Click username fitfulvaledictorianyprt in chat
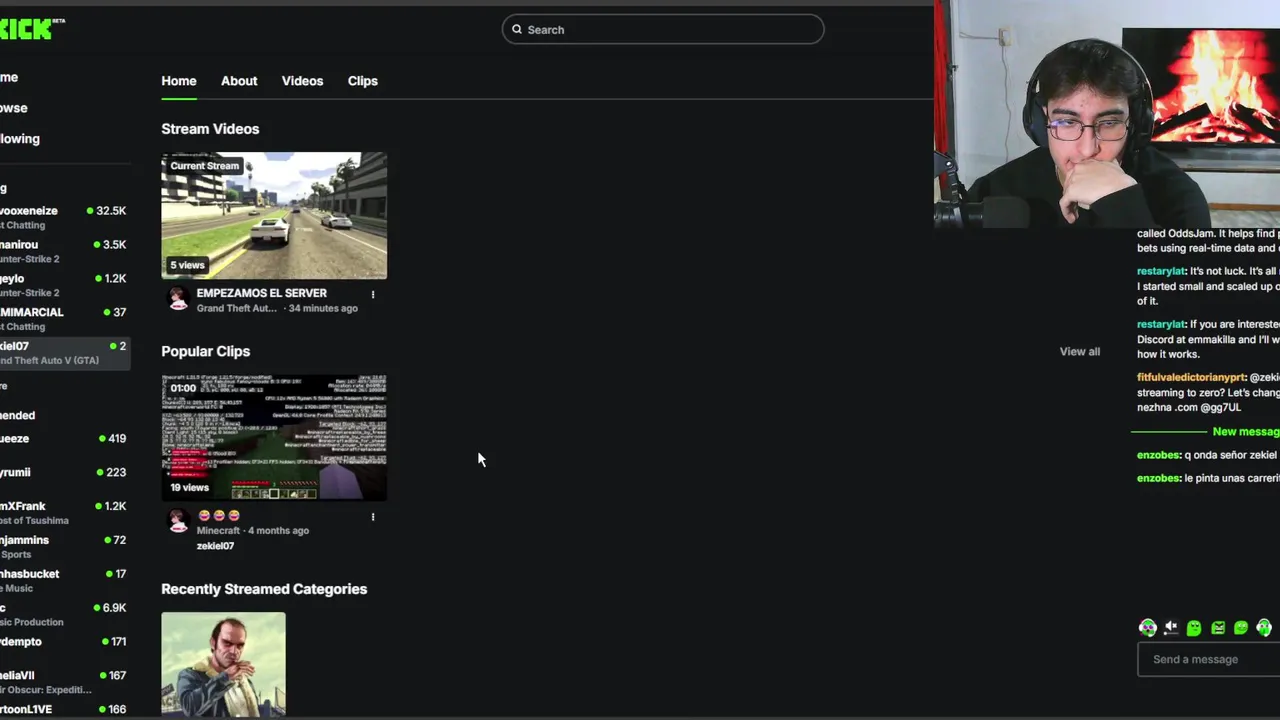 tap(1191, 378)
